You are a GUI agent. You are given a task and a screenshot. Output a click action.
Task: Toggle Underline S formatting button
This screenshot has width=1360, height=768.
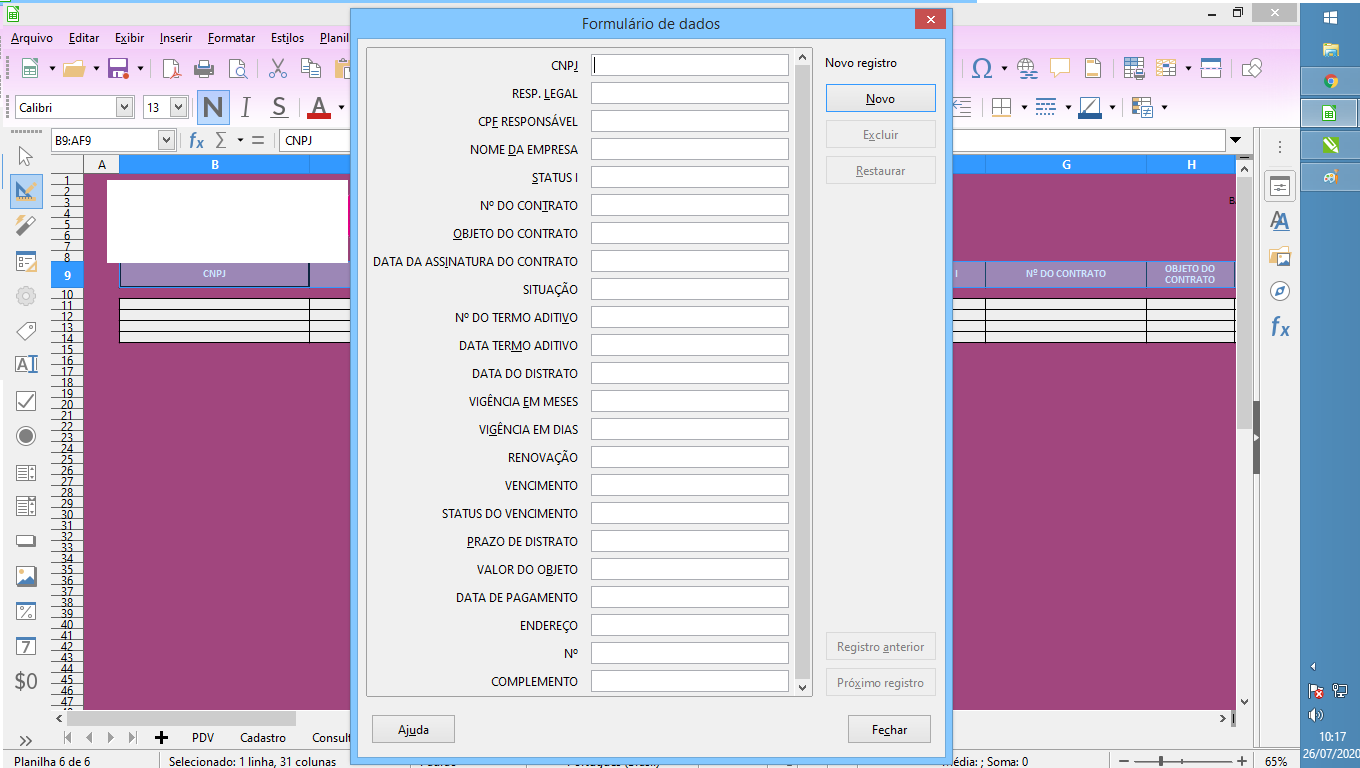coord(279,107)
